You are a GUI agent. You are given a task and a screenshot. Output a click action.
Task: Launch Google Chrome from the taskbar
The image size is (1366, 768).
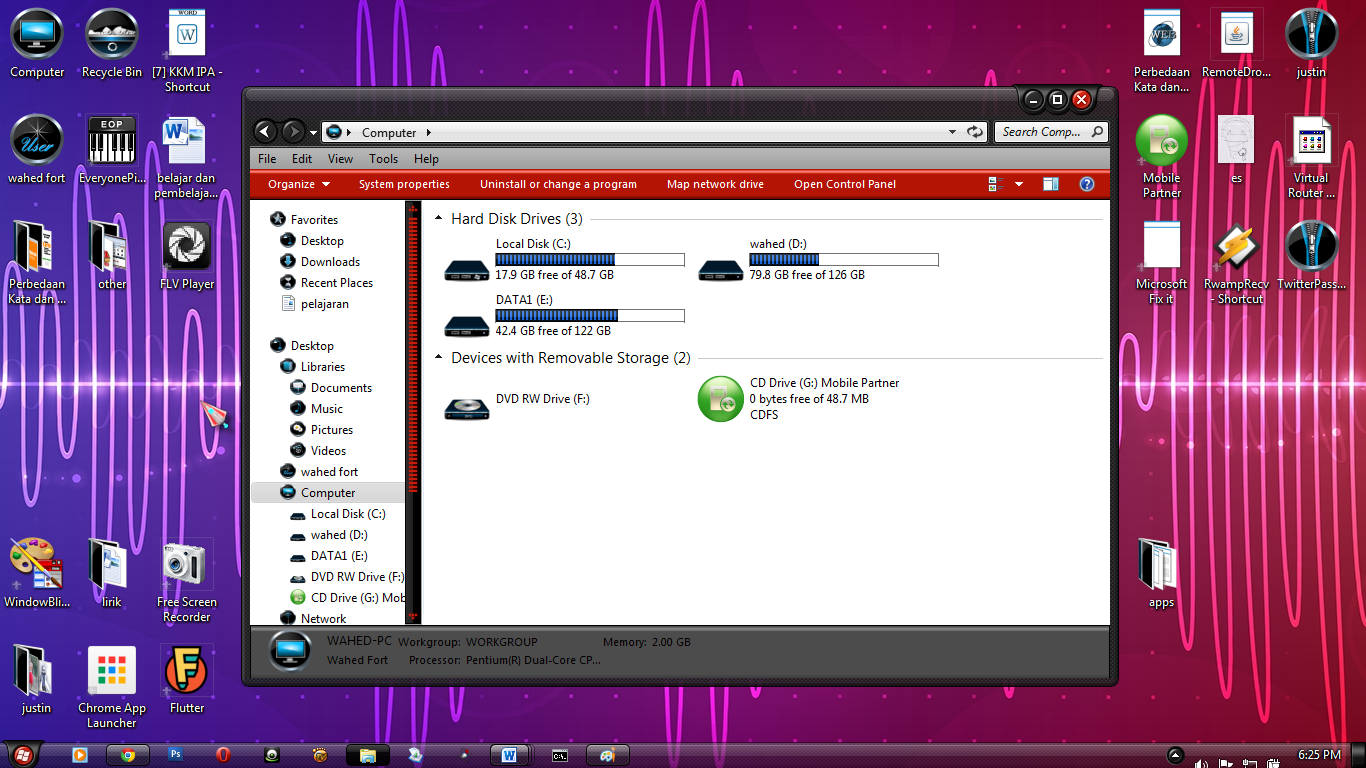pos(127,755)
